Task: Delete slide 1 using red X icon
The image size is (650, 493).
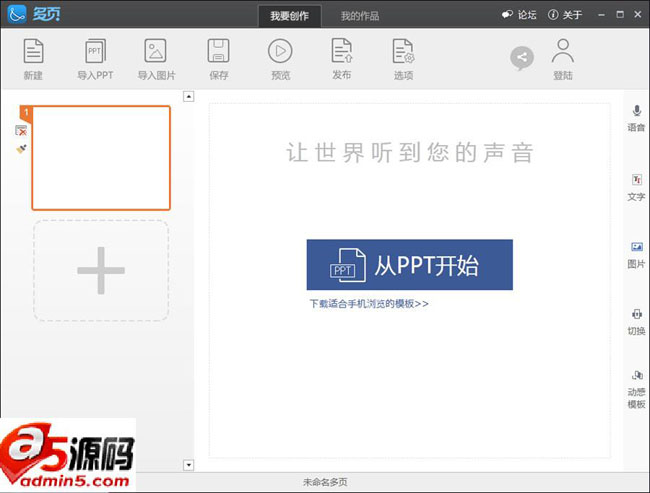Action: click(21, 131)
